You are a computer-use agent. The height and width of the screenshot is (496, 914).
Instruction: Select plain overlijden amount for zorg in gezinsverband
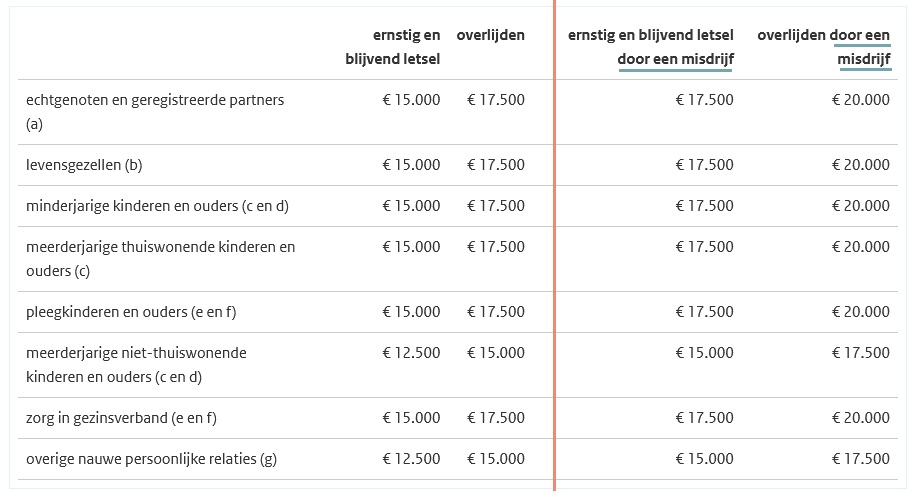[x=496, y=418]
